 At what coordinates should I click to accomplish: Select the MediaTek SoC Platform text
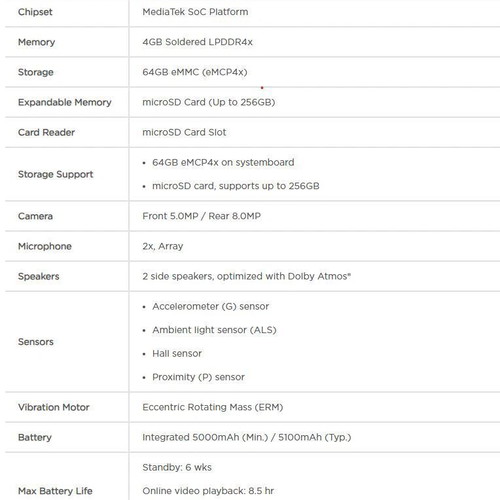click(195, 12)
